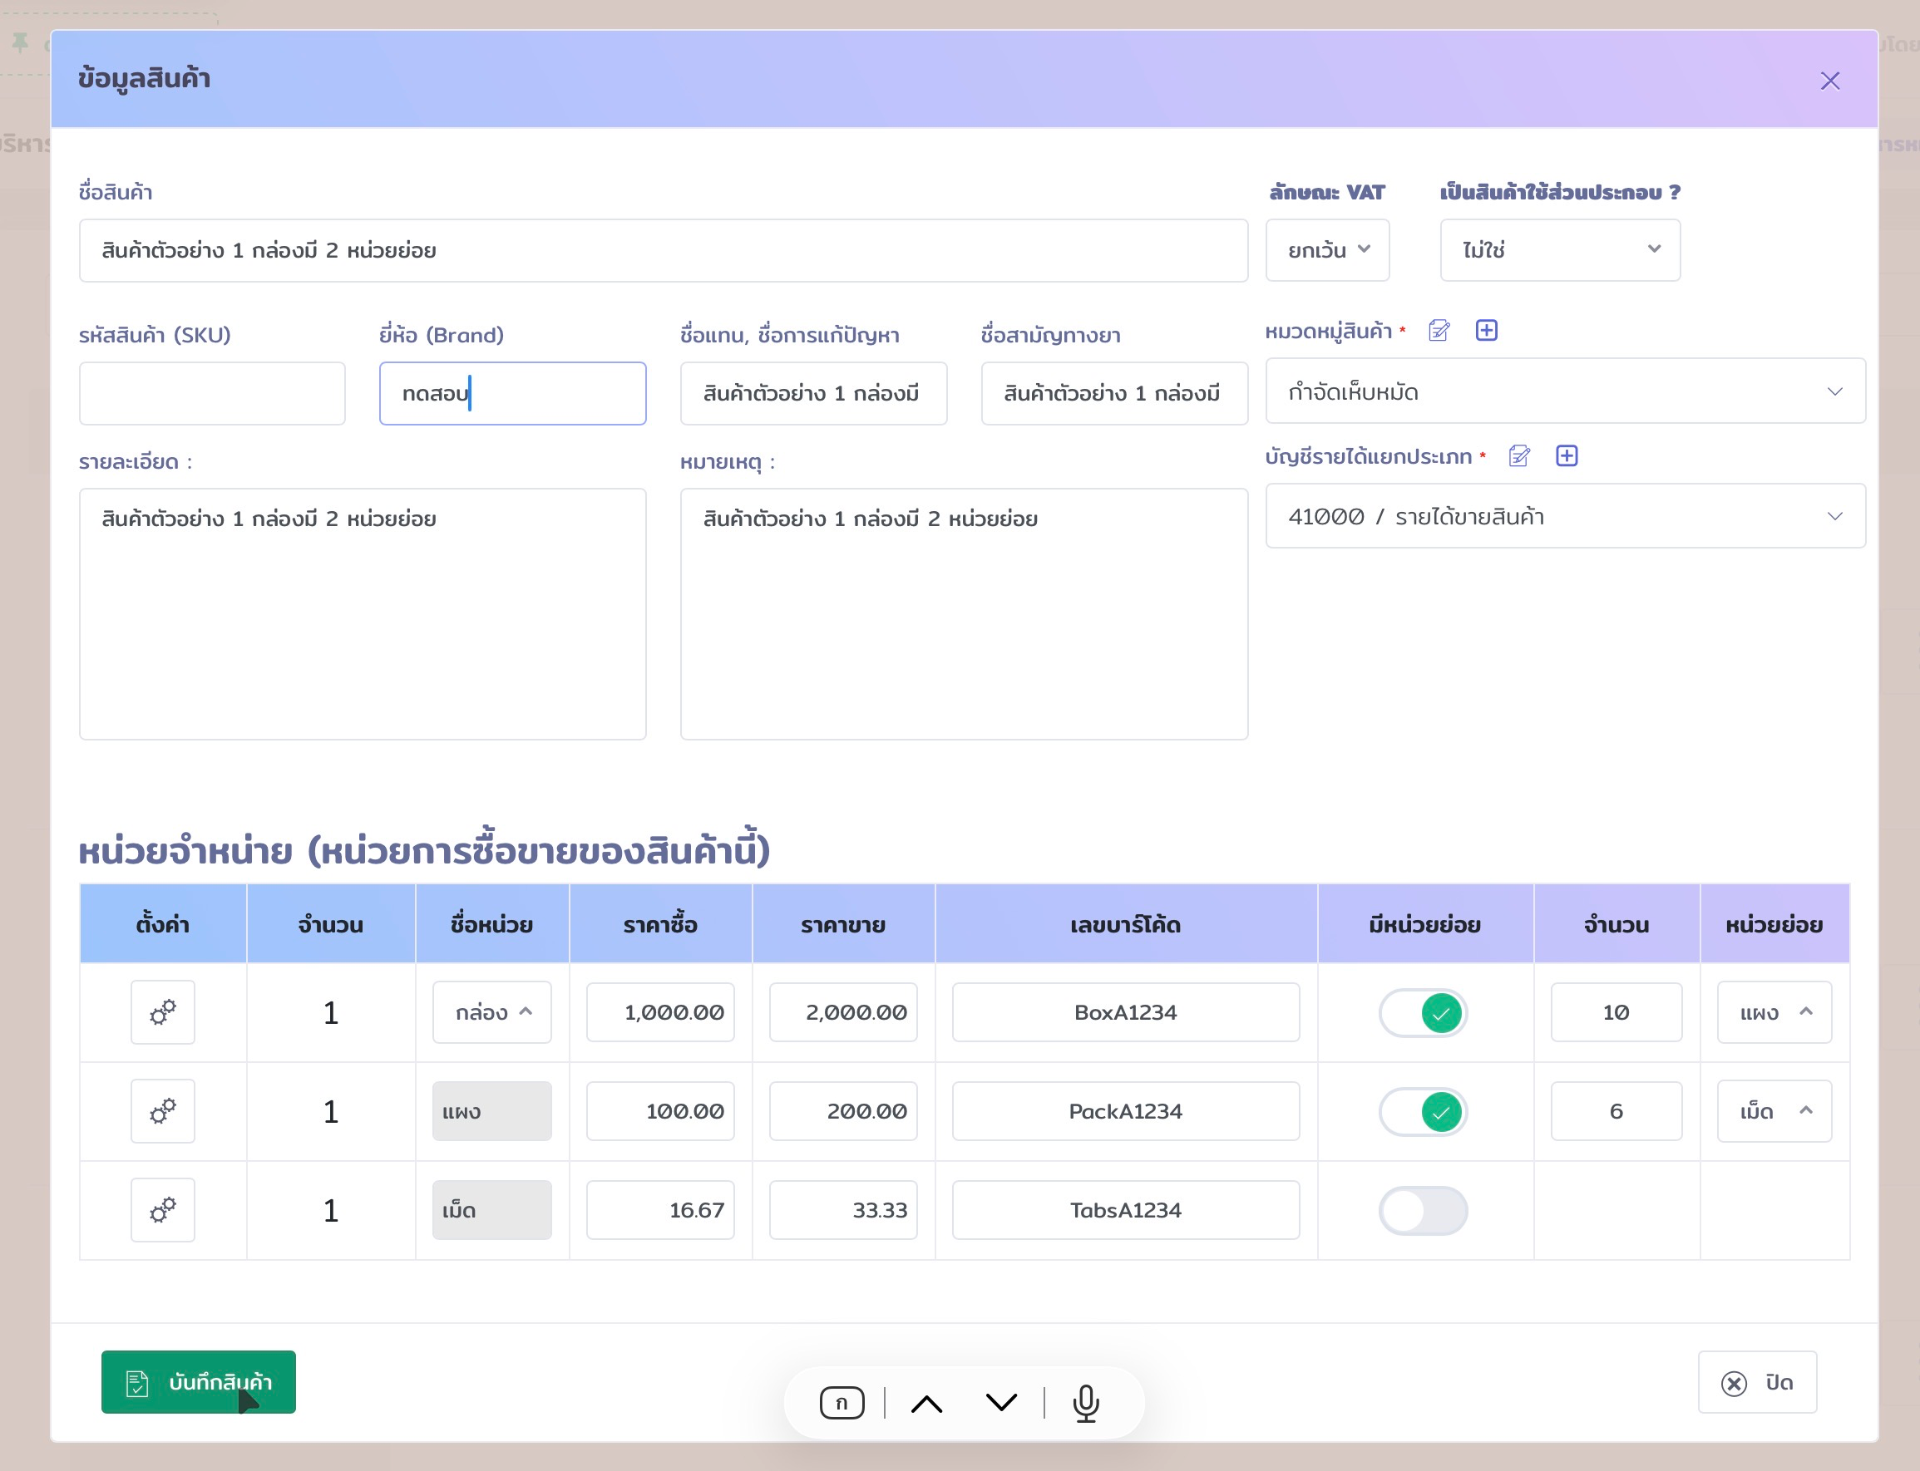1920x1471 pixels.
Task: Click ปิด button at bottom right
Action: [x=1756, y=1382]
